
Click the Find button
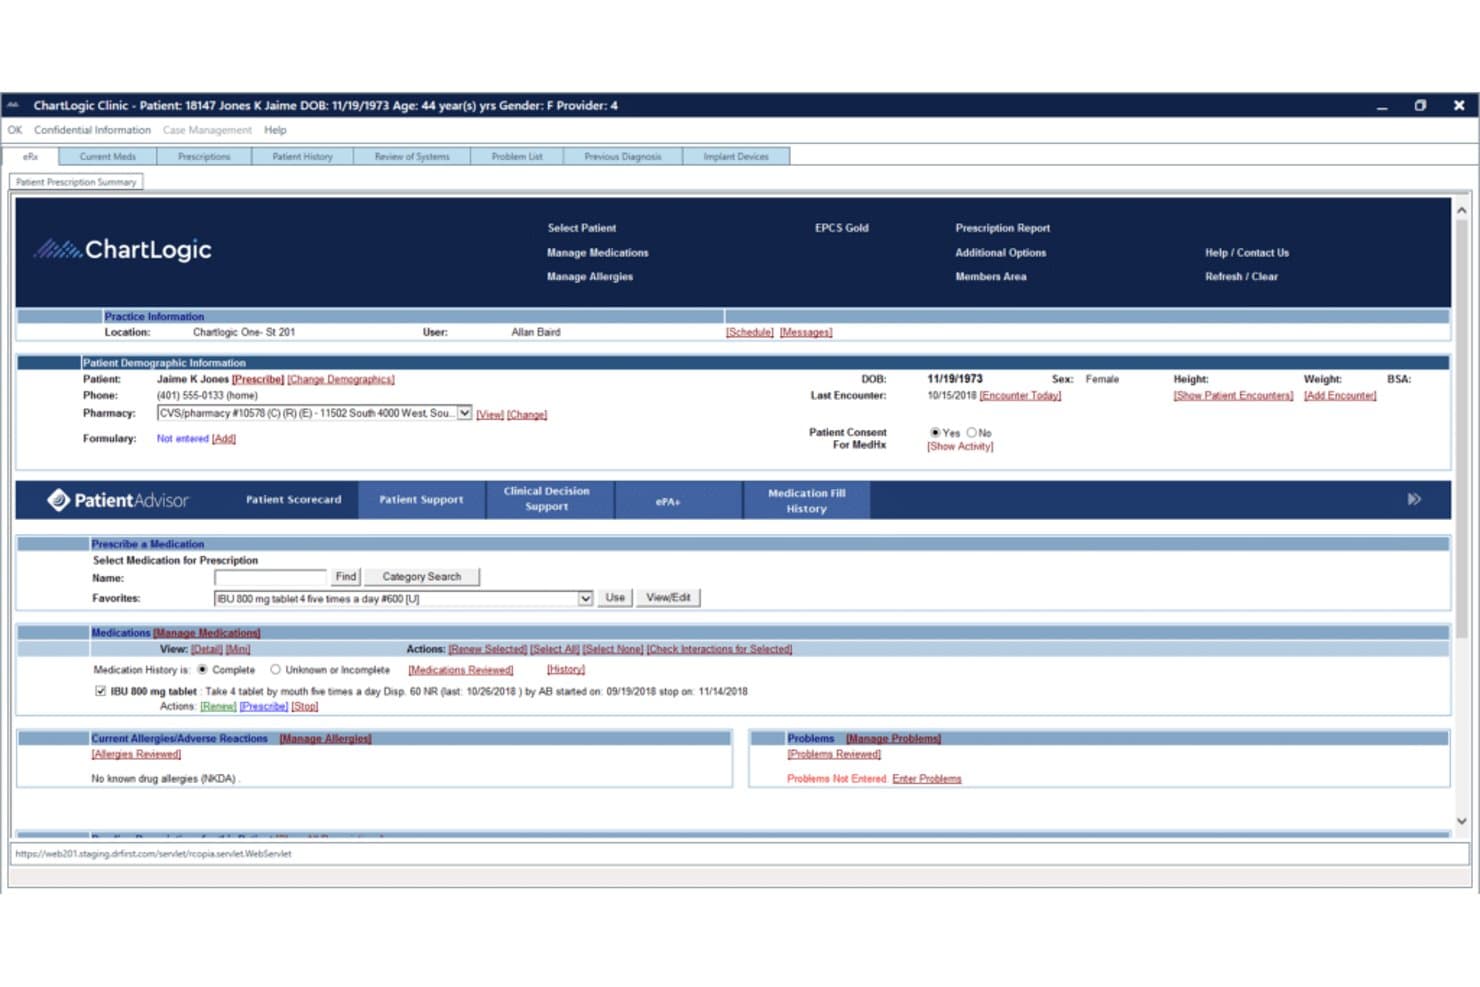(x=345, y=577)
